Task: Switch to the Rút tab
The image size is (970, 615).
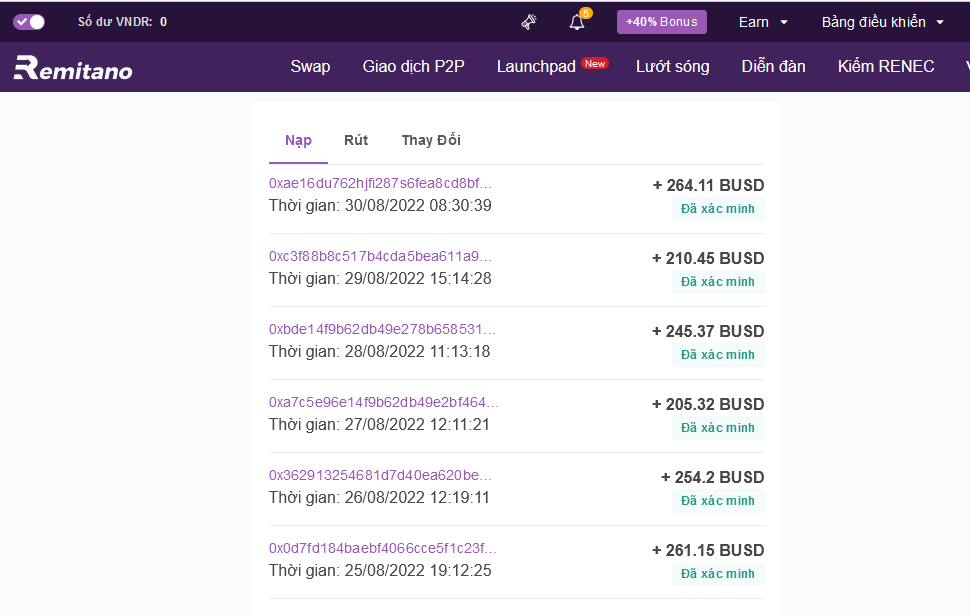Action: [356, 140]
